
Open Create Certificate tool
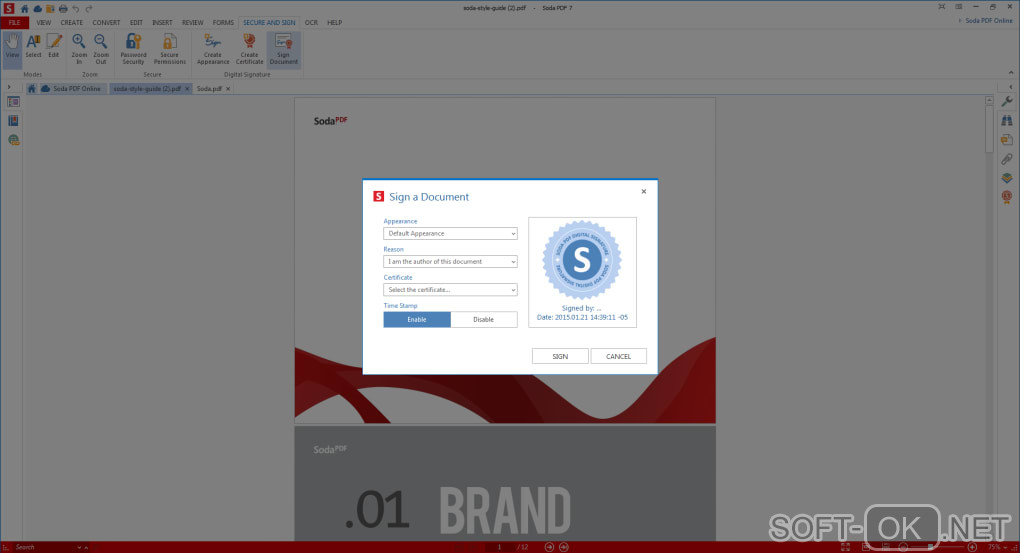tap(249, 49)
